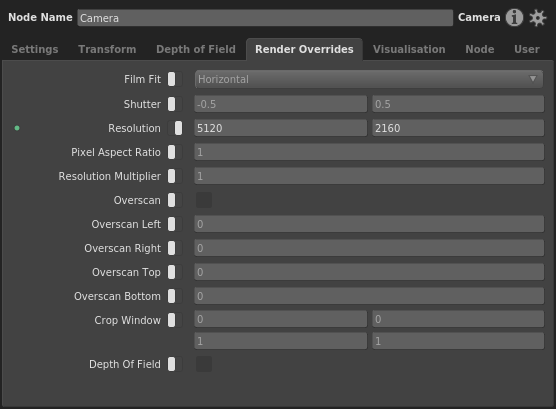Click the Overscan Bottom label
This screenshot has height=409, width=556.
pos(117,296)
